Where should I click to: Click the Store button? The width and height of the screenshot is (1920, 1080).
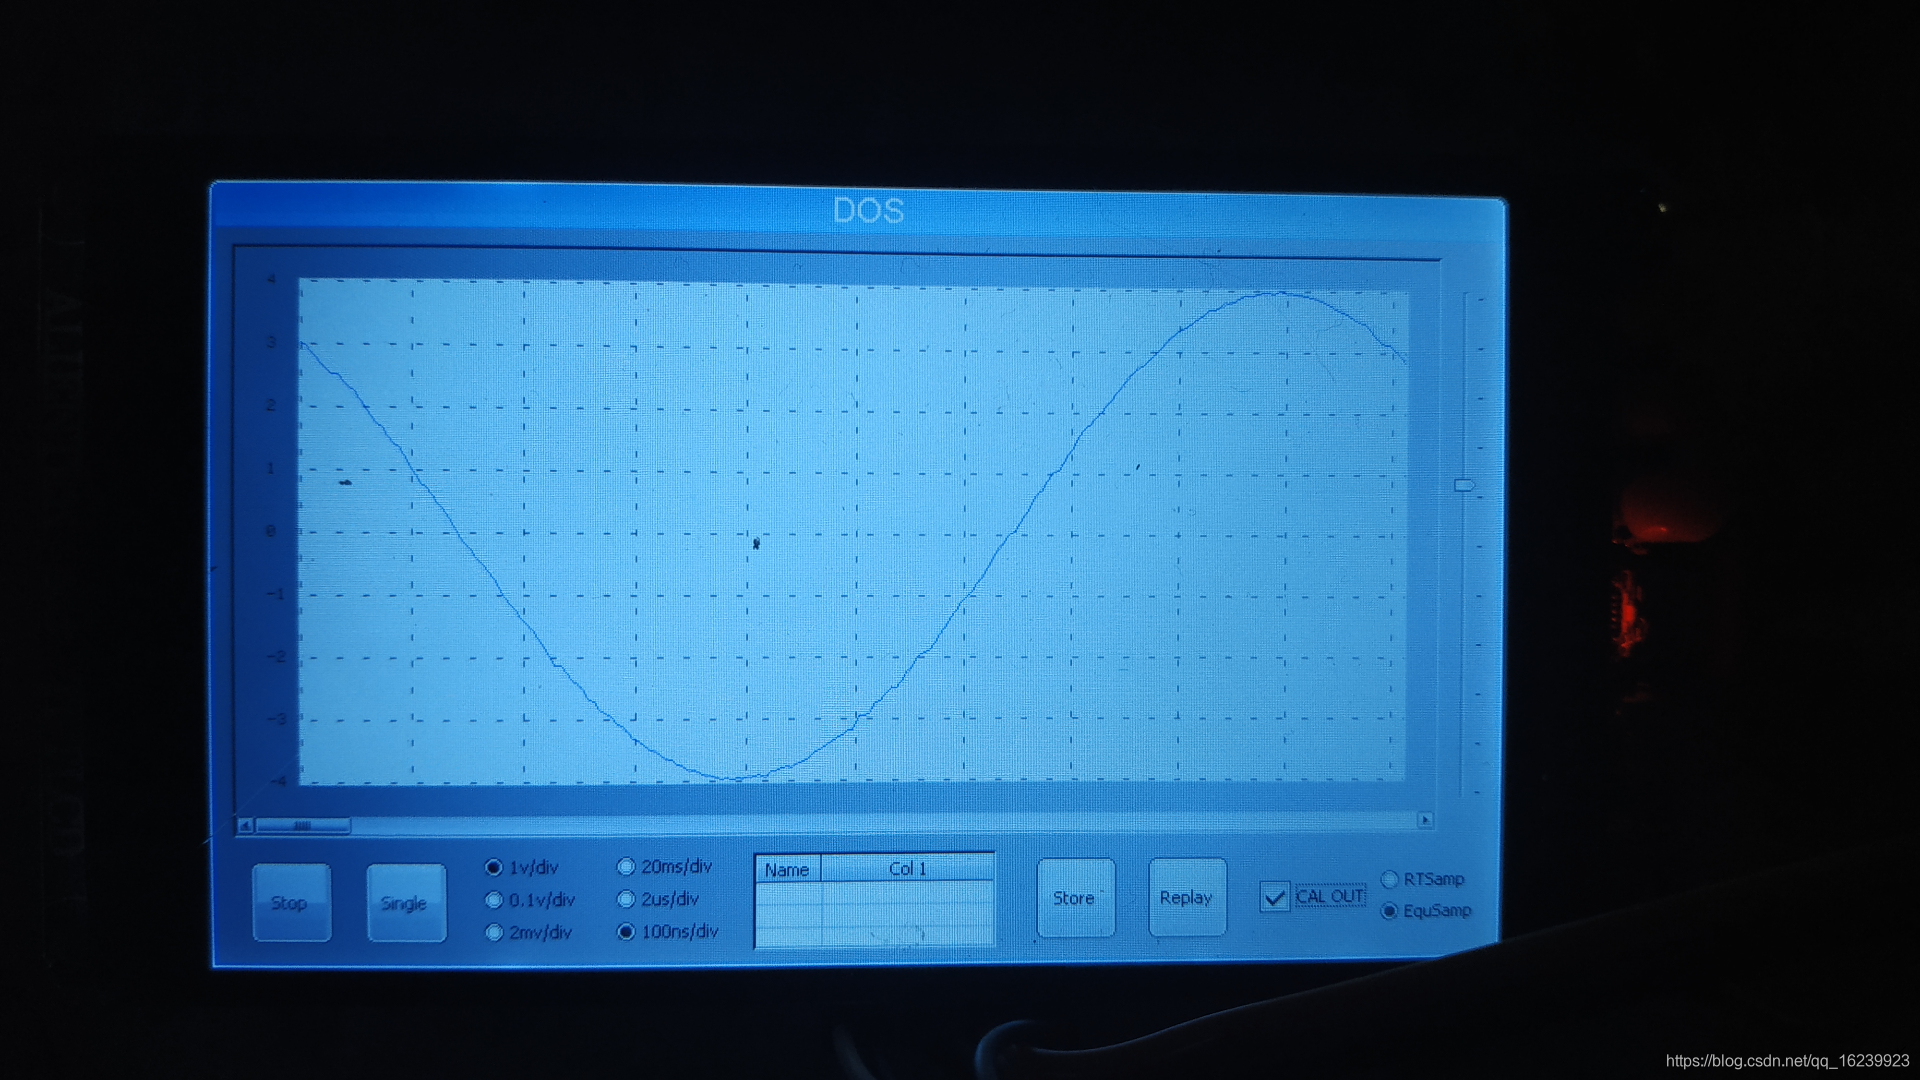pos(1075,898)
